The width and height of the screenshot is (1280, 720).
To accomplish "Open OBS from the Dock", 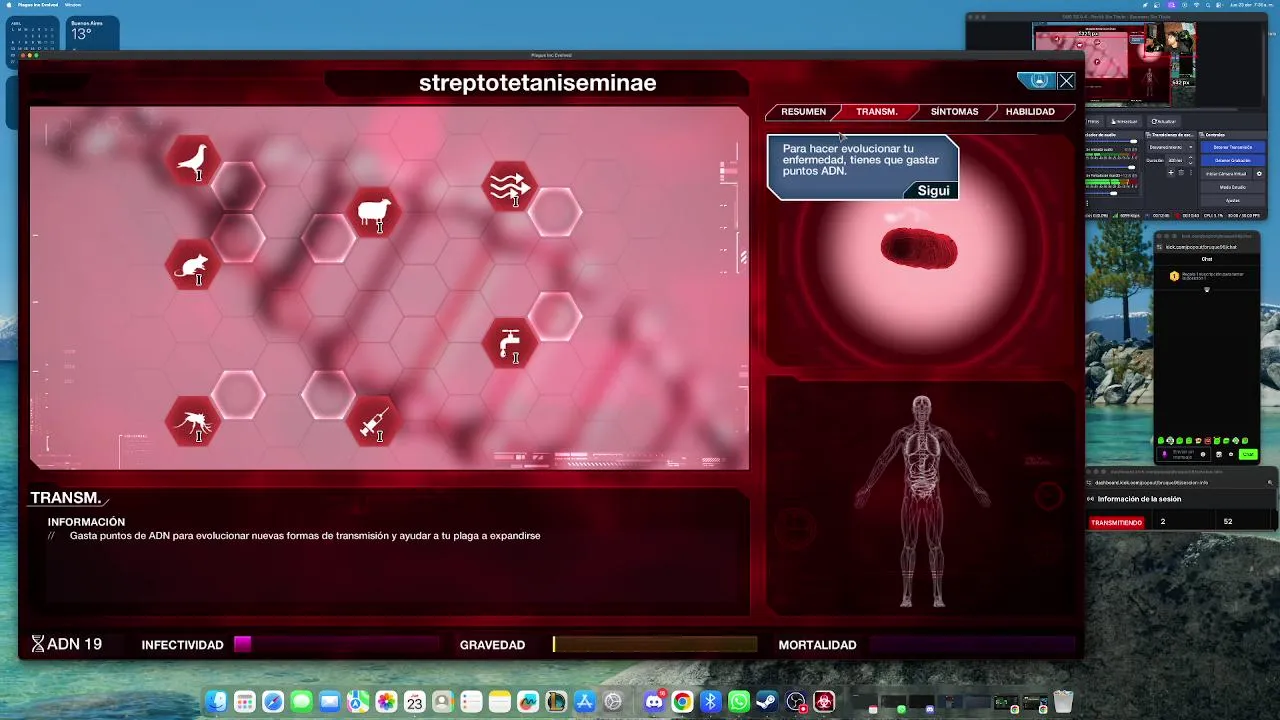I will (795, 702).
